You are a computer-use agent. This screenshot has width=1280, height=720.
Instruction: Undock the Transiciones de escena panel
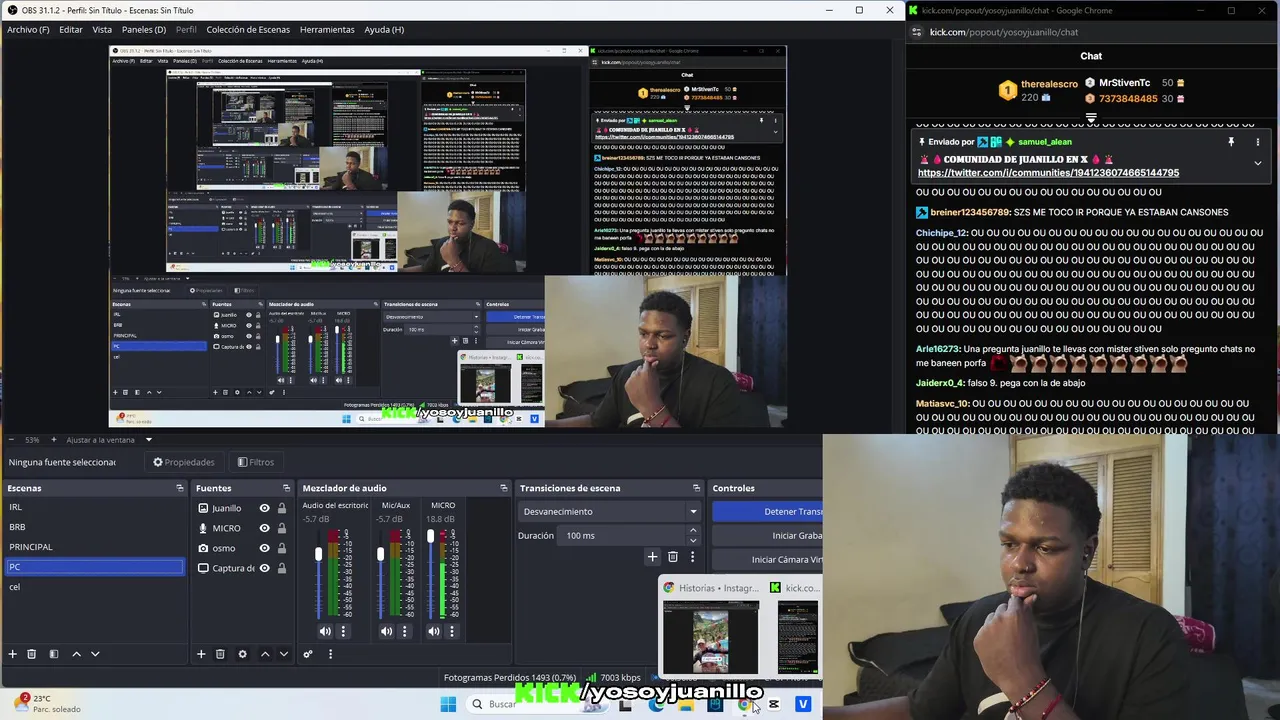point(696,488)
